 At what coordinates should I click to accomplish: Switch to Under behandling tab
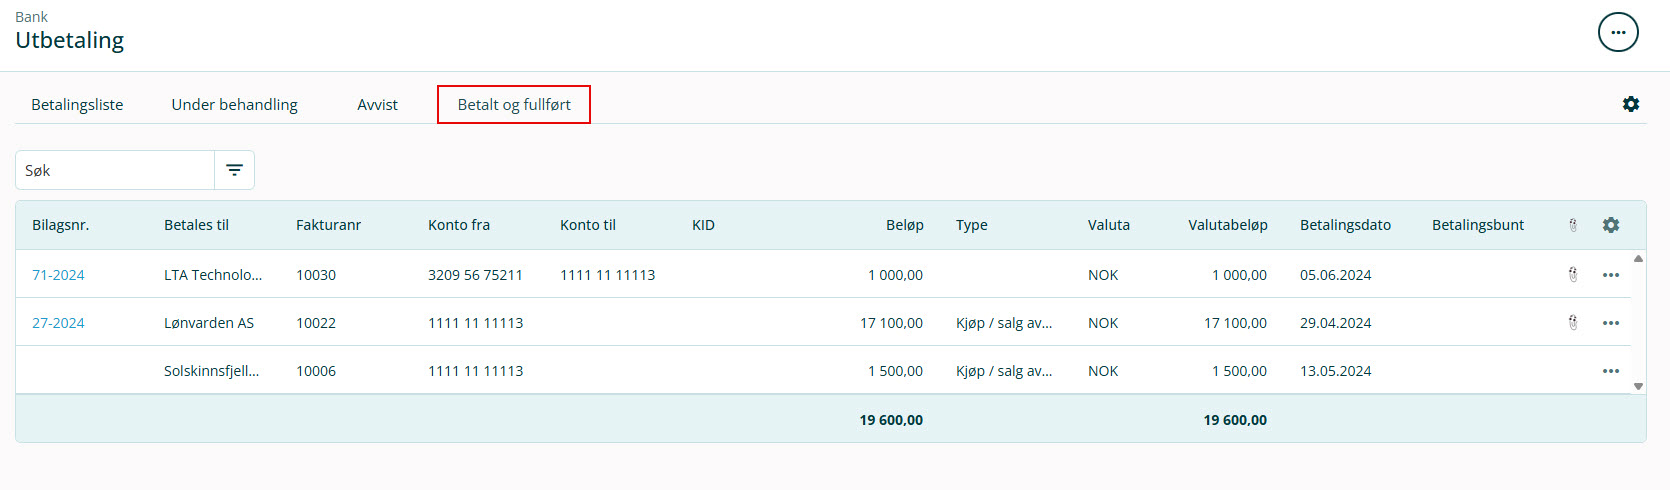tap(234, 105)
